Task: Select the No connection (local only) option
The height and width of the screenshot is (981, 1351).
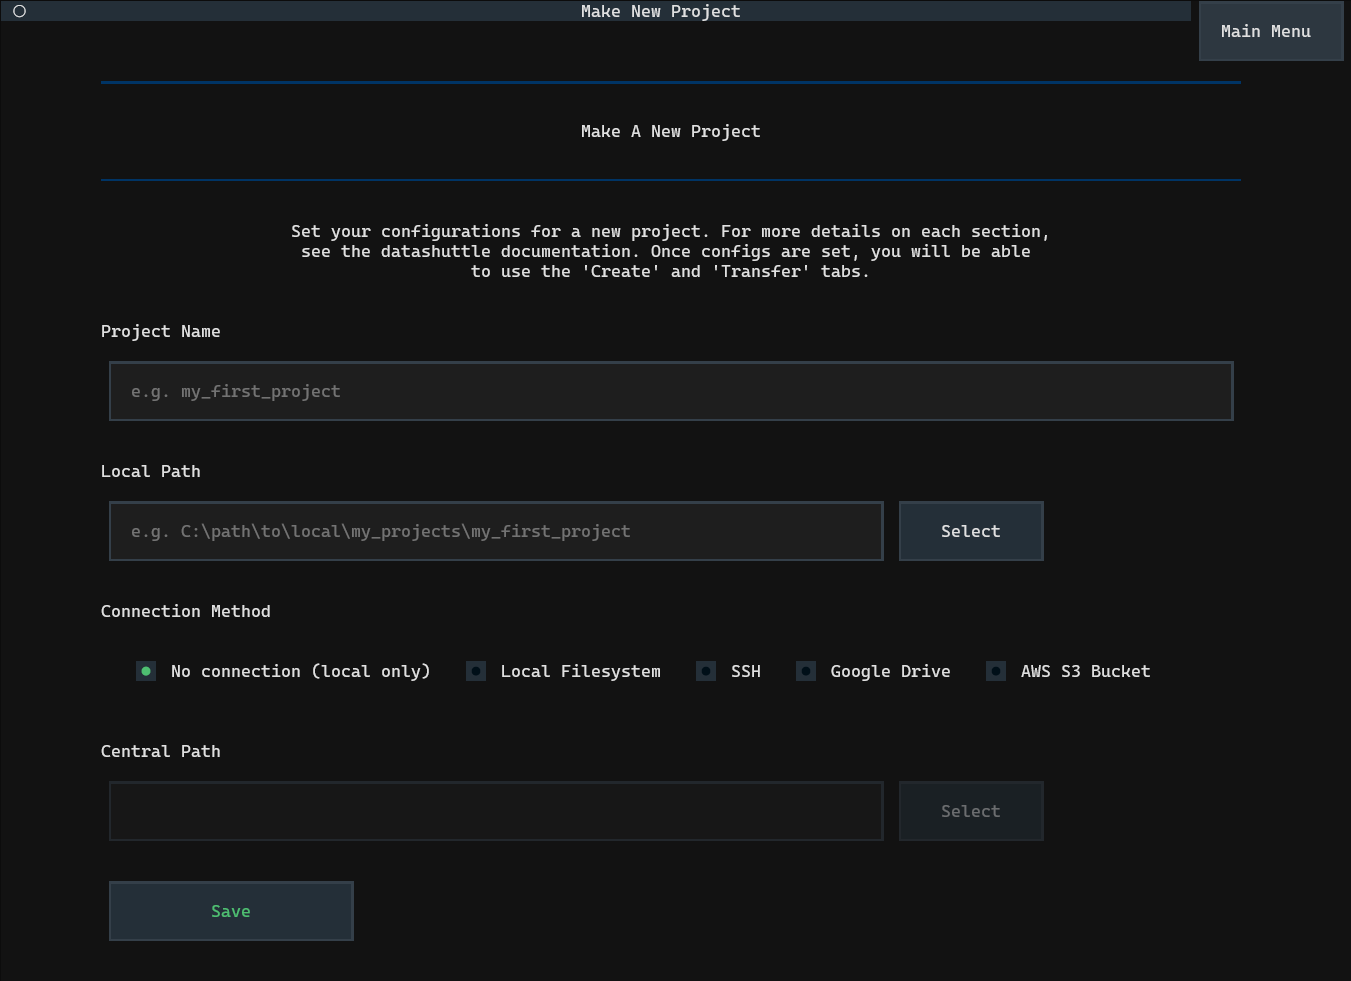Action: click(146, 671)
